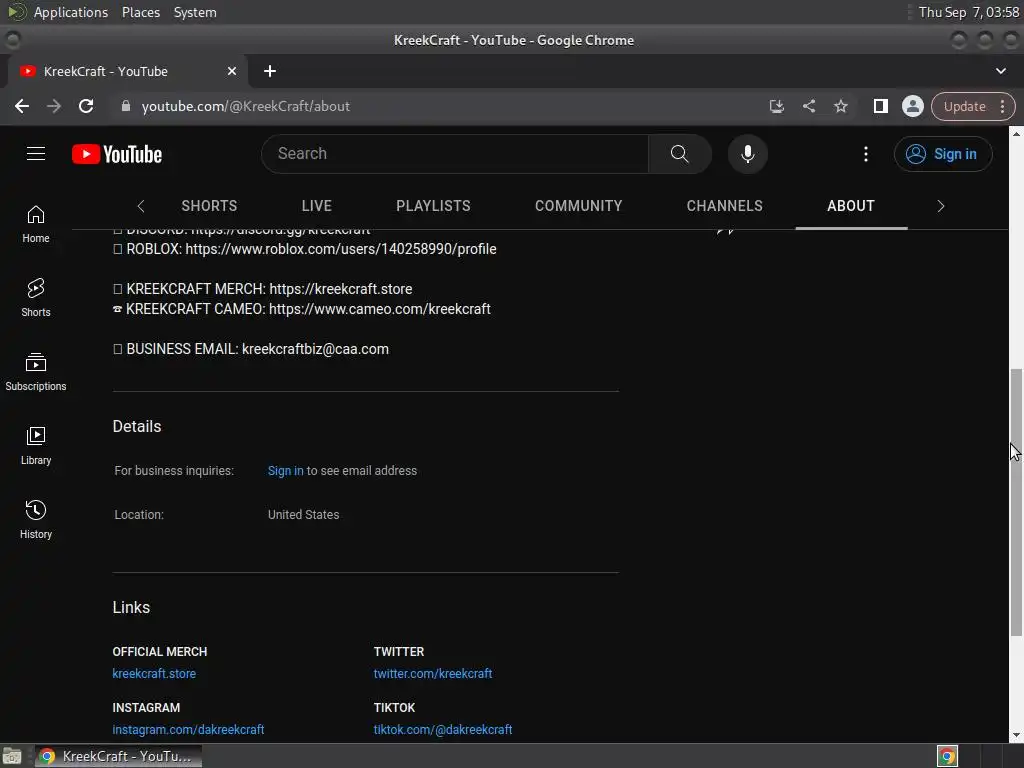Start voice search with microphone icon

748,153
